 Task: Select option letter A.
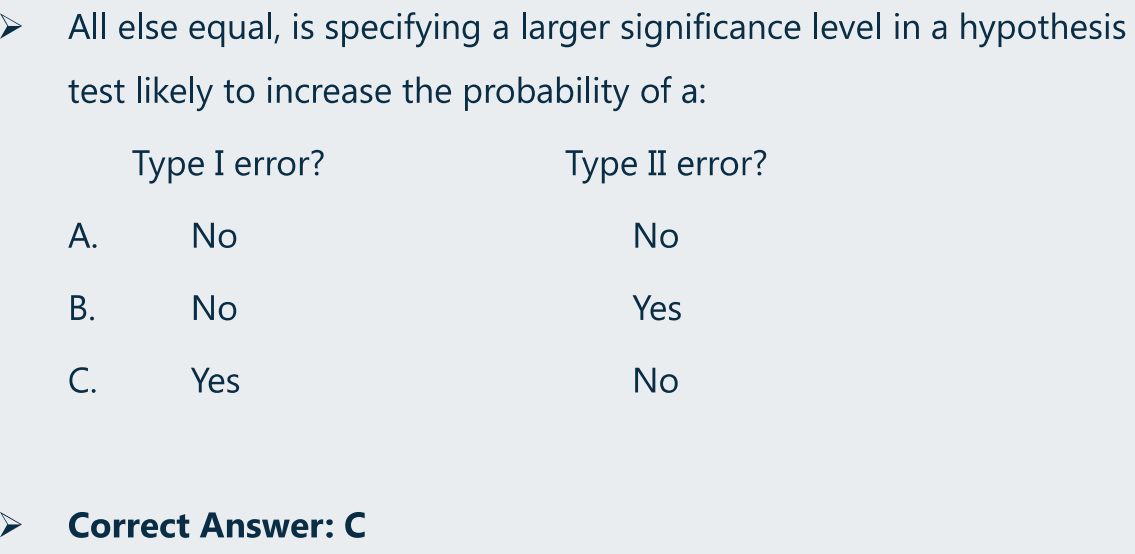(x=83, y=236)
